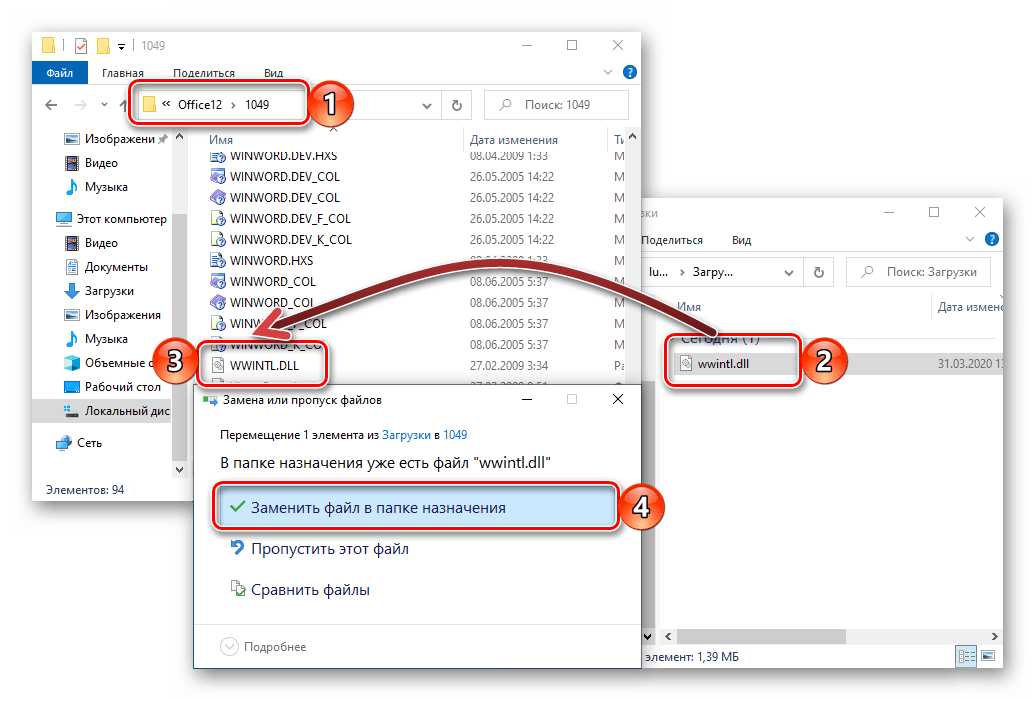This screenshot has height=701, width=1036.
Task: Open the Файл tab
Action: point(59,73)
